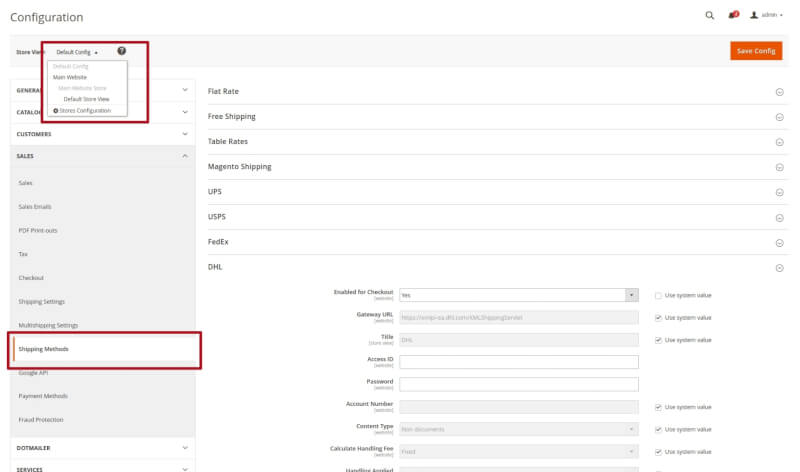The width and height of the screenshot is (800, 472).
Task: Click the FedEx section title
Action: (218, 242)
